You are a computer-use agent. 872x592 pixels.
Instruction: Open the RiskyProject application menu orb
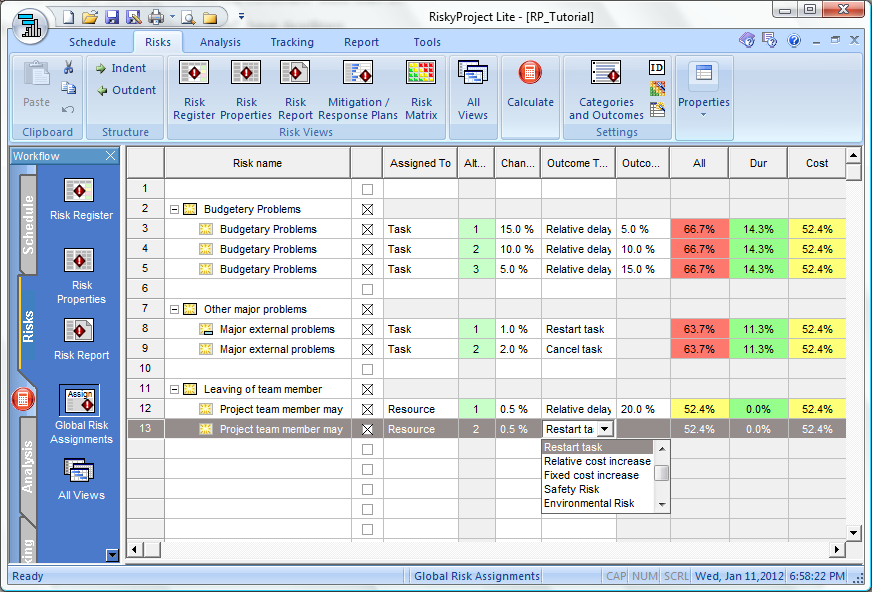tap(29, 25)
